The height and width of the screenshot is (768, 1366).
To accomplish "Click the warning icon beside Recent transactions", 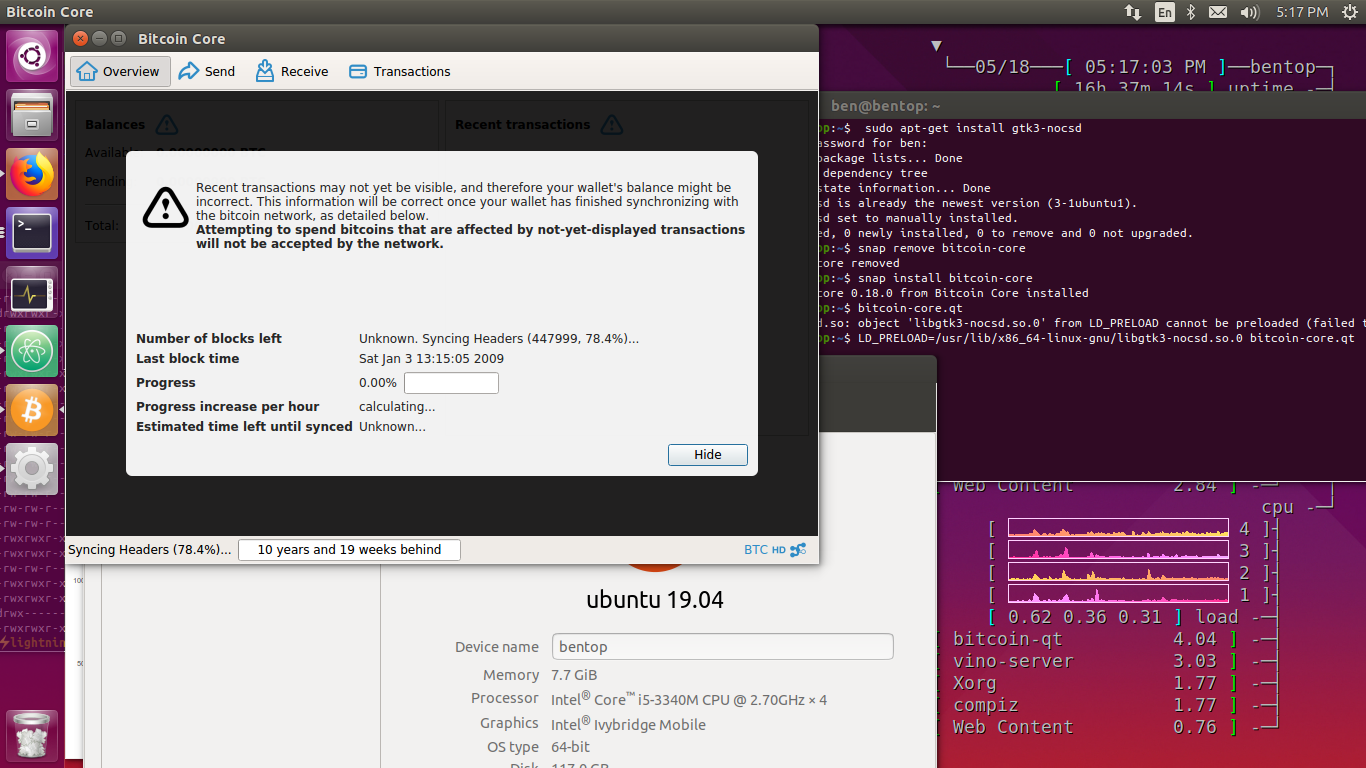I will click(x=610, y=125).
